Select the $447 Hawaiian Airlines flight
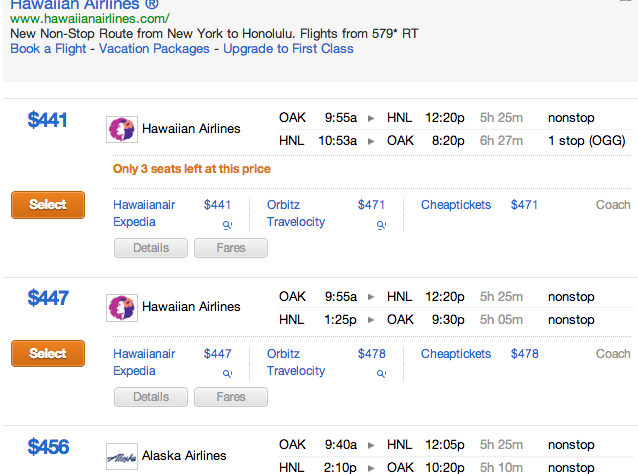 coord(48,354)
